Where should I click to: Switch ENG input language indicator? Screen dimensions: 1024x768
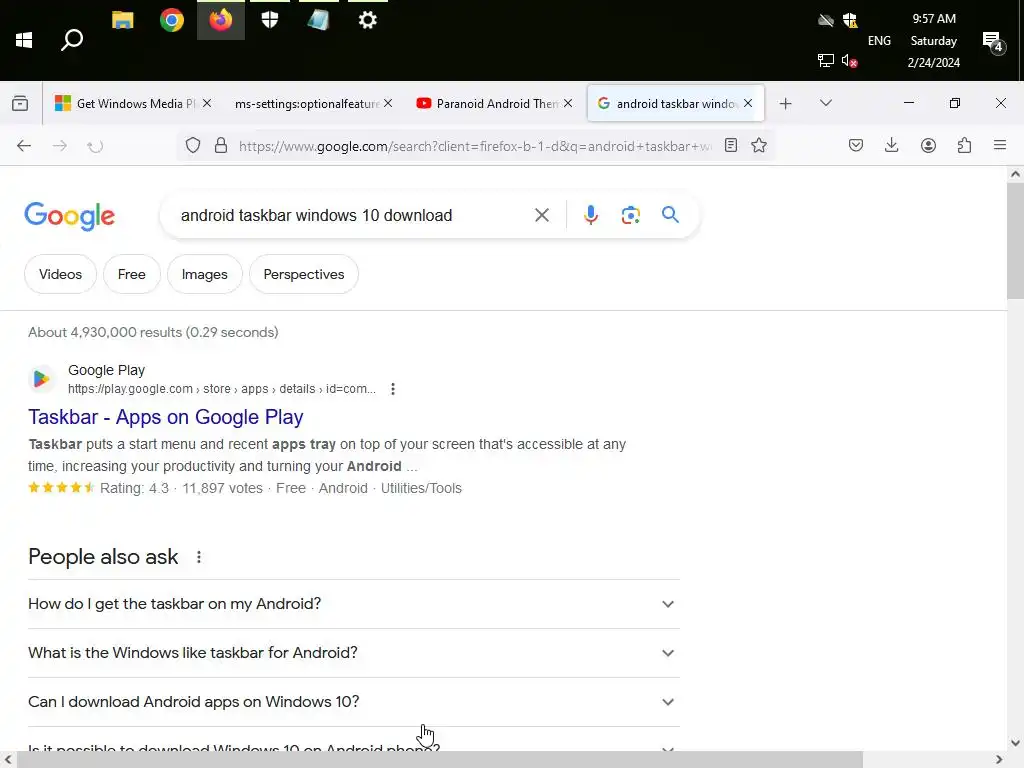pyautogui.click(x=879, y=40)
